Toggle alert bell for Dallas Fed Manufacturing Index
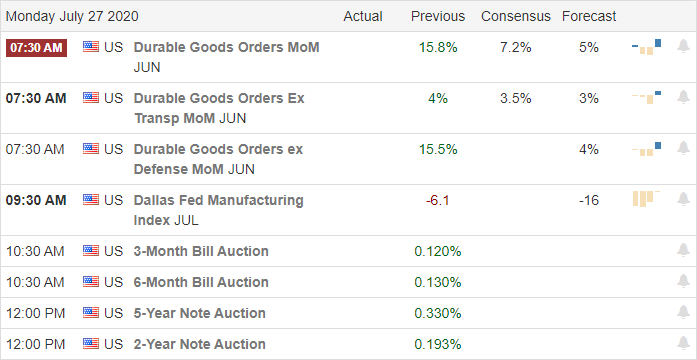 pyautogui.click(x=683, y=199)
